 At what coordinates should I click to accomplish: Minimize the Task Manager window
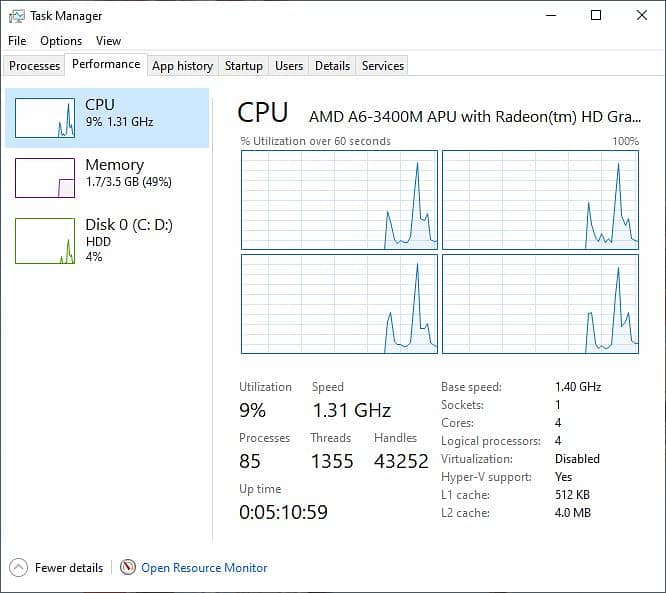[x=551, y=15]
